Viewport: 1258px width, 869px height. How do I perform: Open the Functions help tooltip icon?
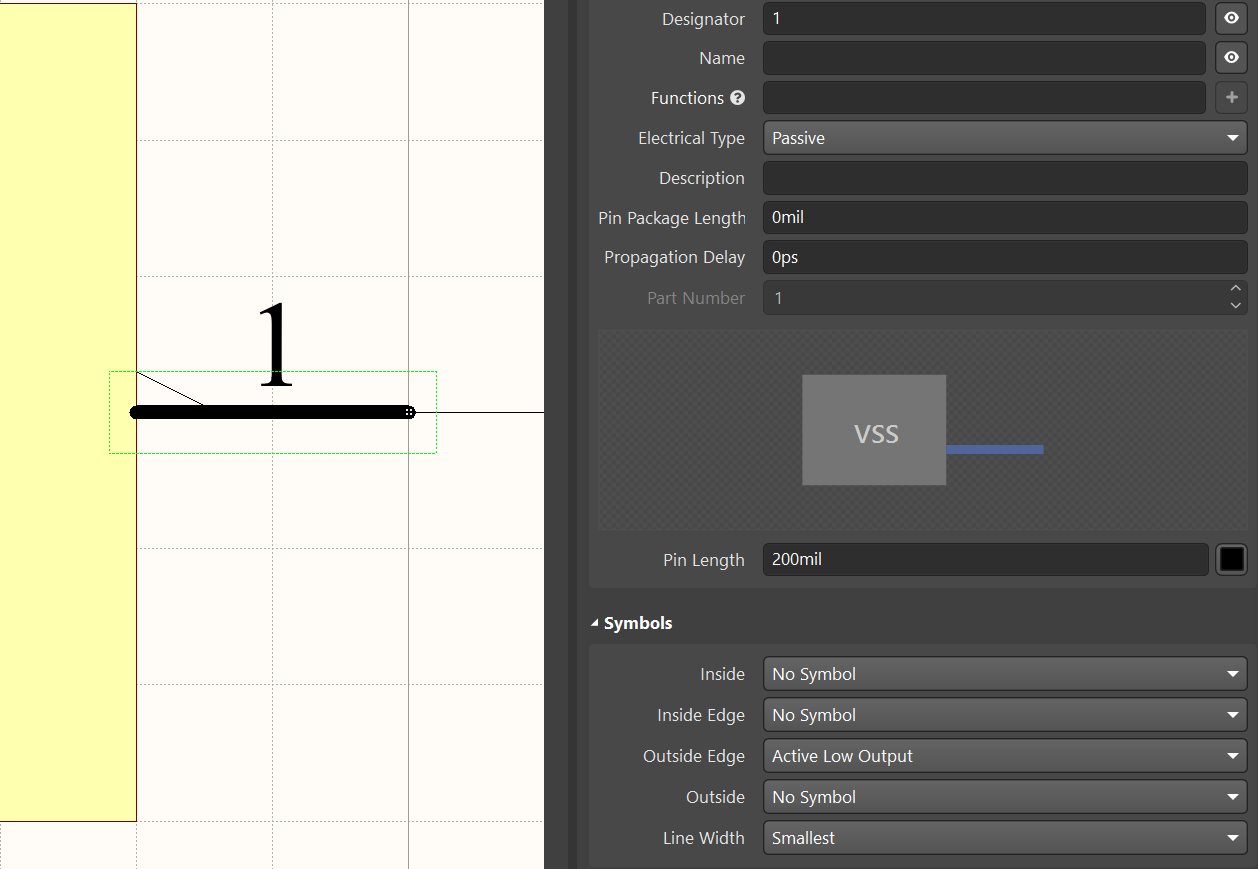coord(737,97)
